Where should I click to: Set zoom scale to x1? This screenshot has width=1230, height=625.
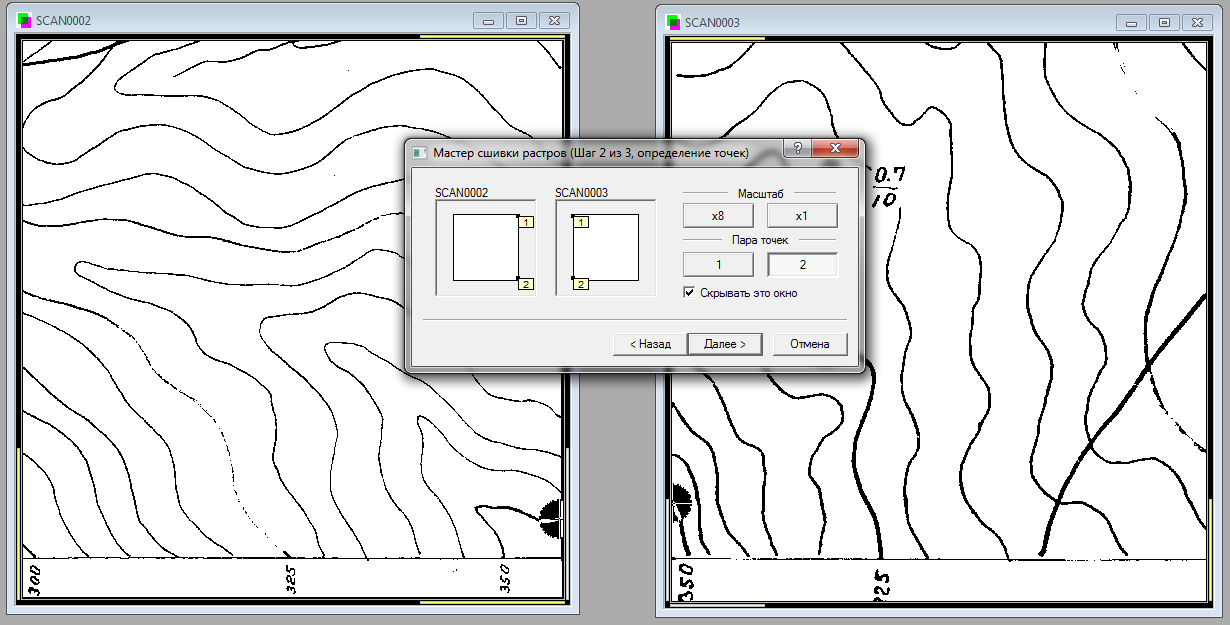pos(802,216)
